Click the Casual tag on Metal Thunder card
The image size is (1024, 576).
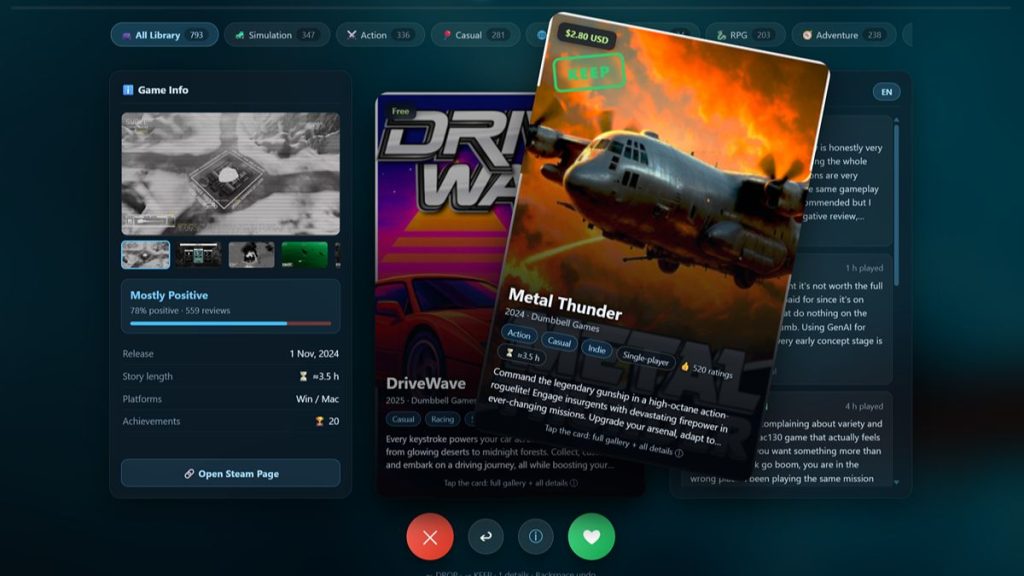pyautogui.click(x=559, y=342)
